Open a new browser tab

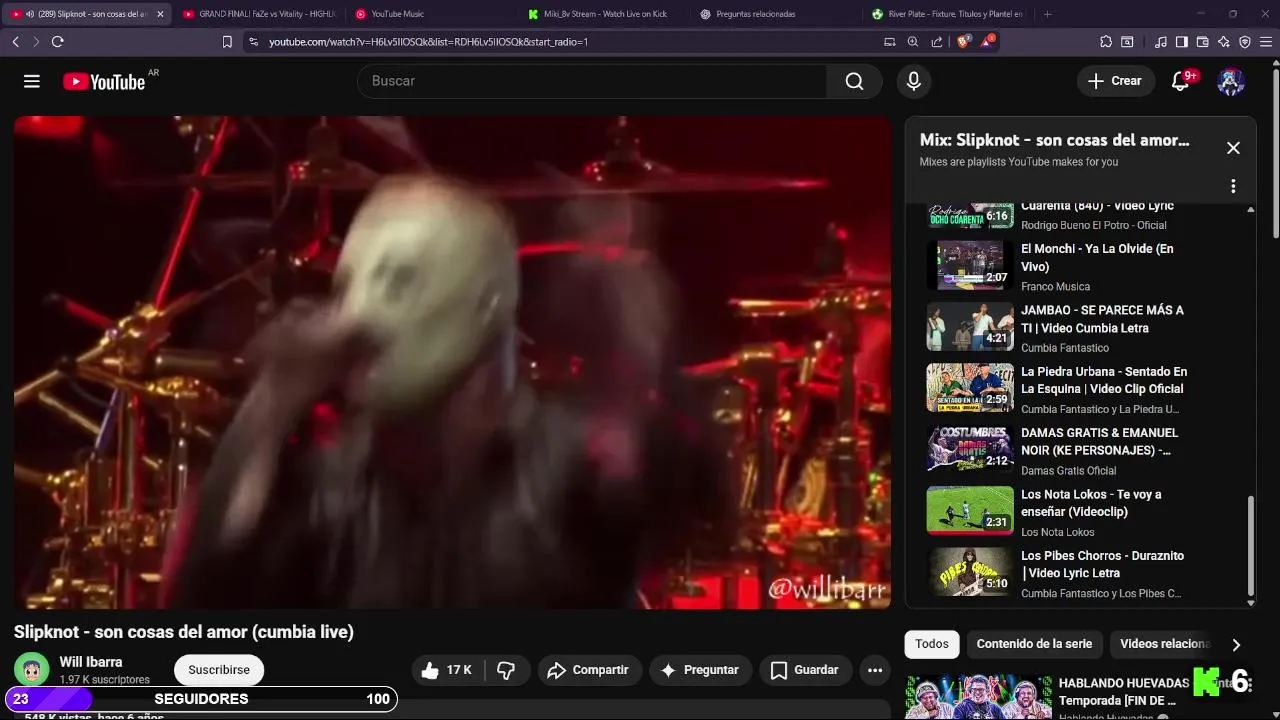tap(1047, 14)
